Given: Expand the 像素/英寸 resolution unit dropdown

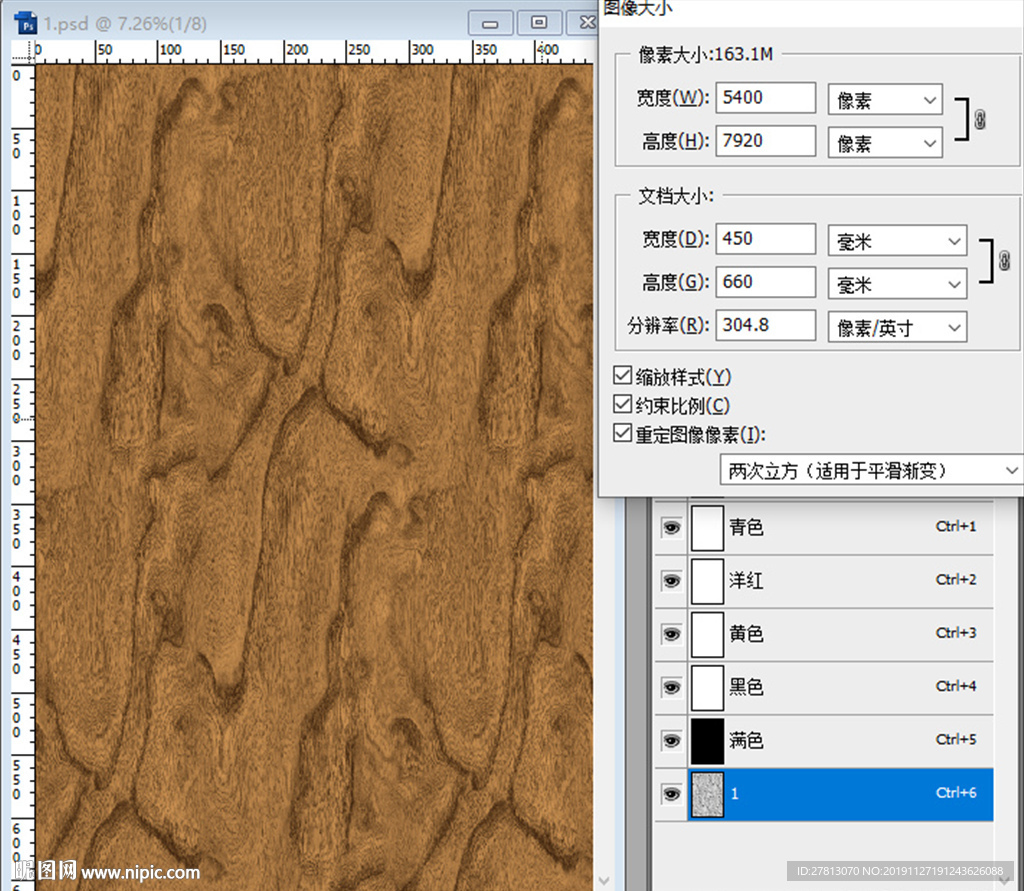Looking at the screenshot, I should [x=897, y=327].
